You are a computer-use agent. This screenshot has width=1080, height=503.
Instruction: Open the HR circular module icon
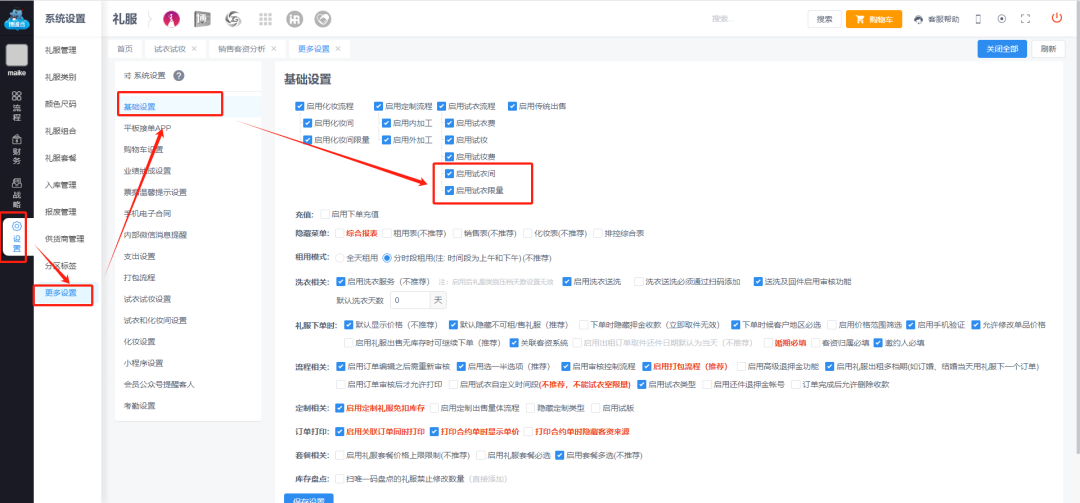[x=295, y=19]
